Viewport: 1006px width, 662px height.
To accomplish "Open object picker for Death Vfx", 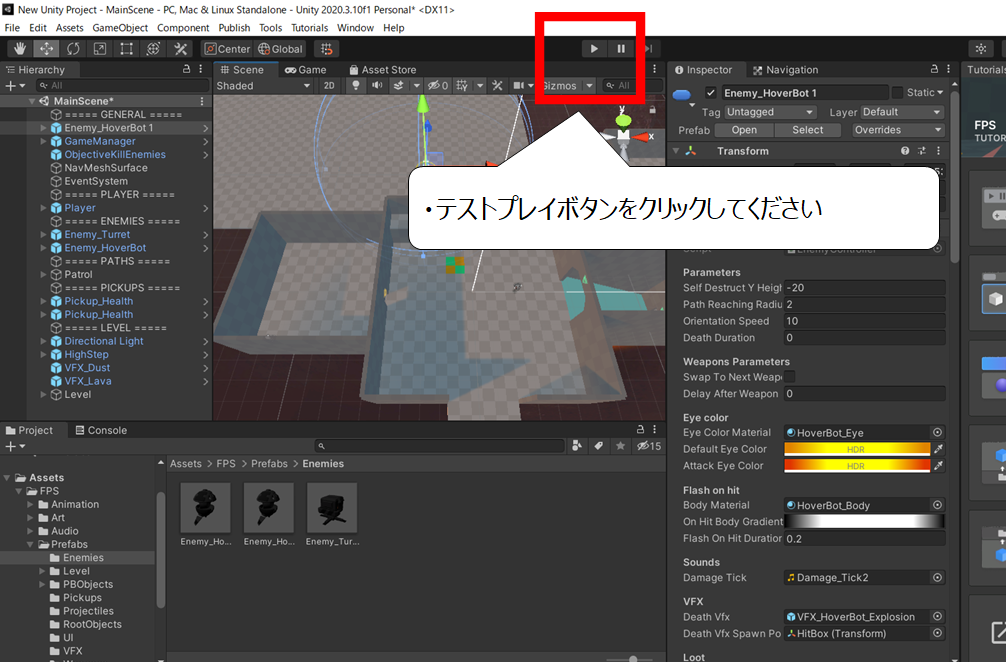I will [937, 616].
